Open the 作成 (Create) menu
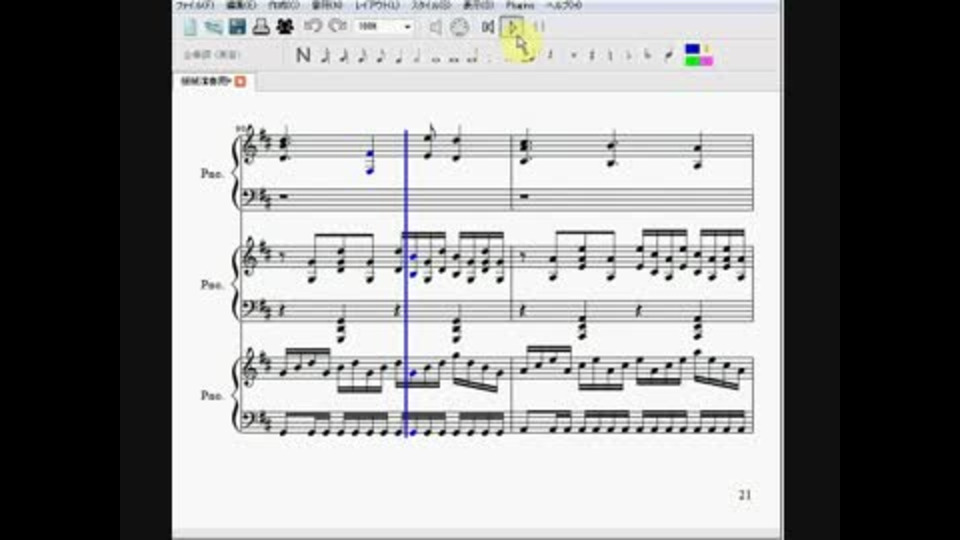This screenshot has width=960, height=540. pyautogui.click(x=284, y=6)
